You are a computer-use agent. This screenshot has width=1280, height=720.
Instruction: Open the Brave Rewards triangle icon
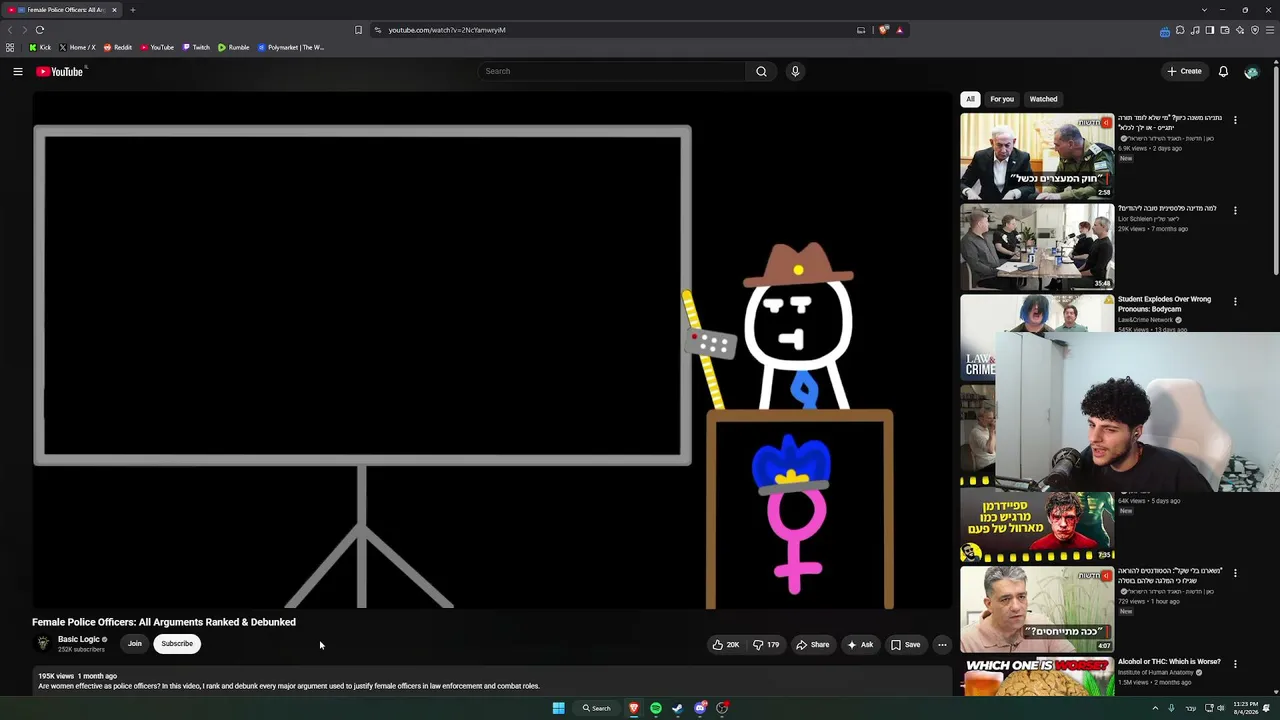coord(899,30)
